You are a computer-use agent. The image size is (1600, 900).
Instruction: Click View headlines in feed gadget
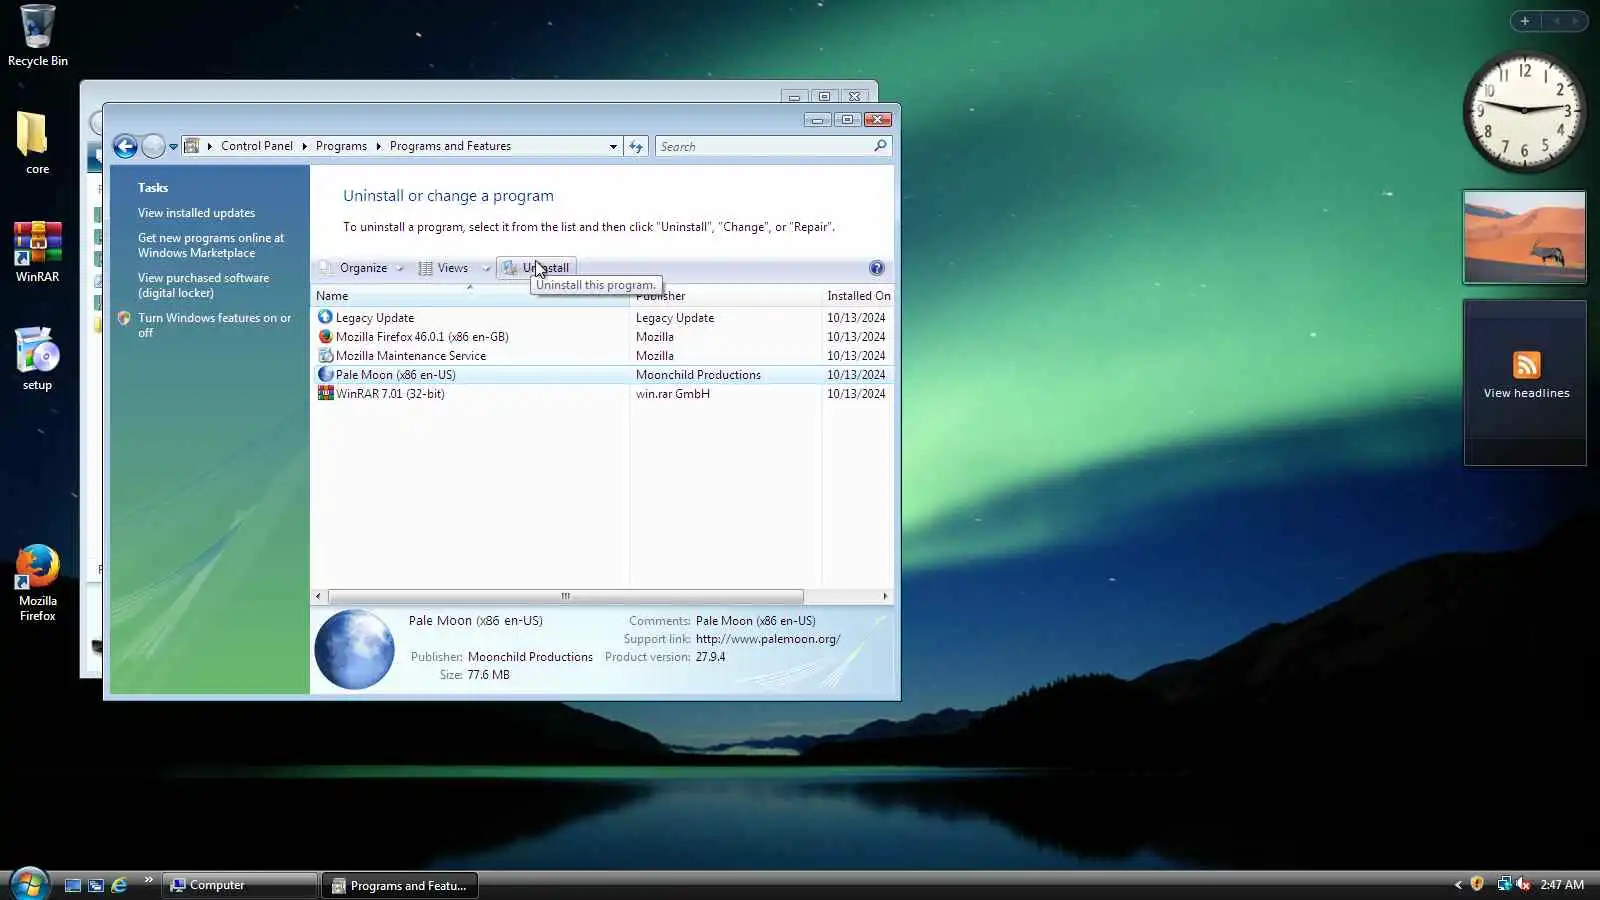click(x=1526, y=393)
